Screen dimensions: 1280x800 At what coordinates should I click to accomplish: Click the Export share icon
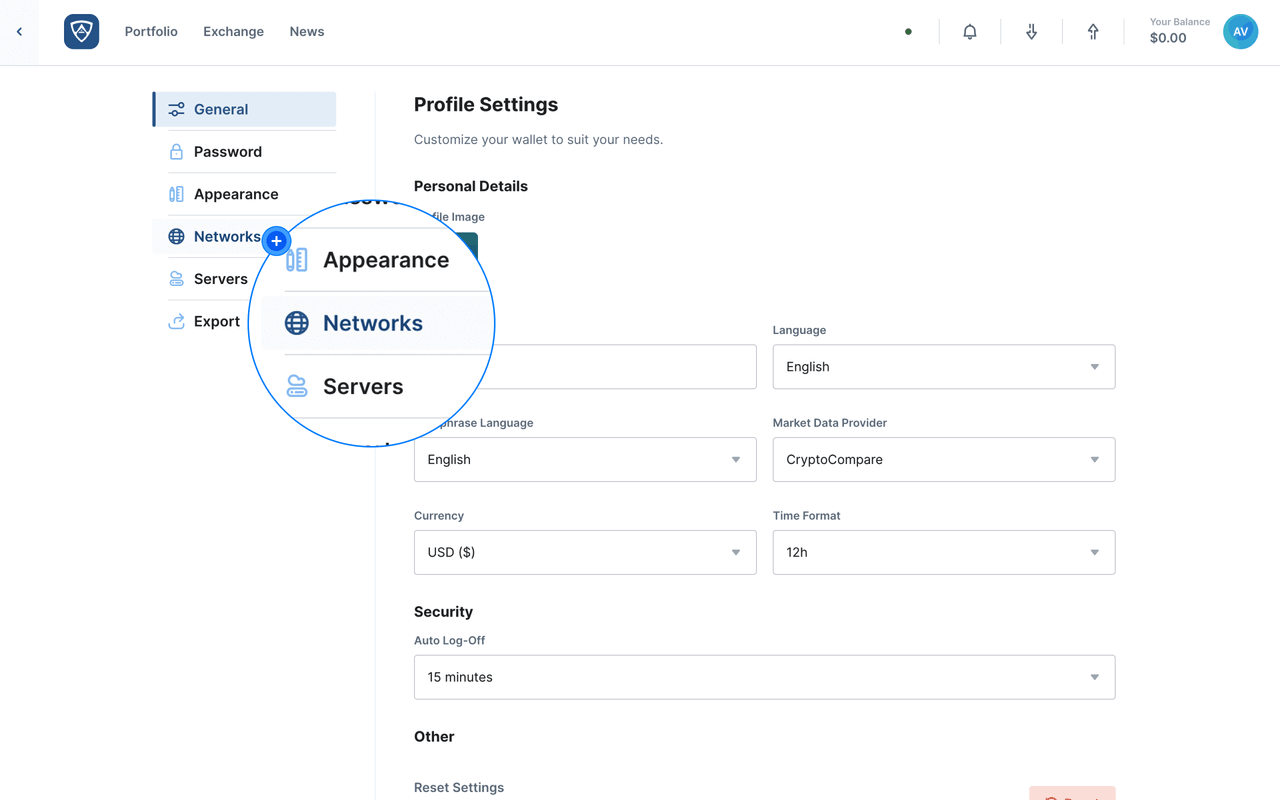176,321
